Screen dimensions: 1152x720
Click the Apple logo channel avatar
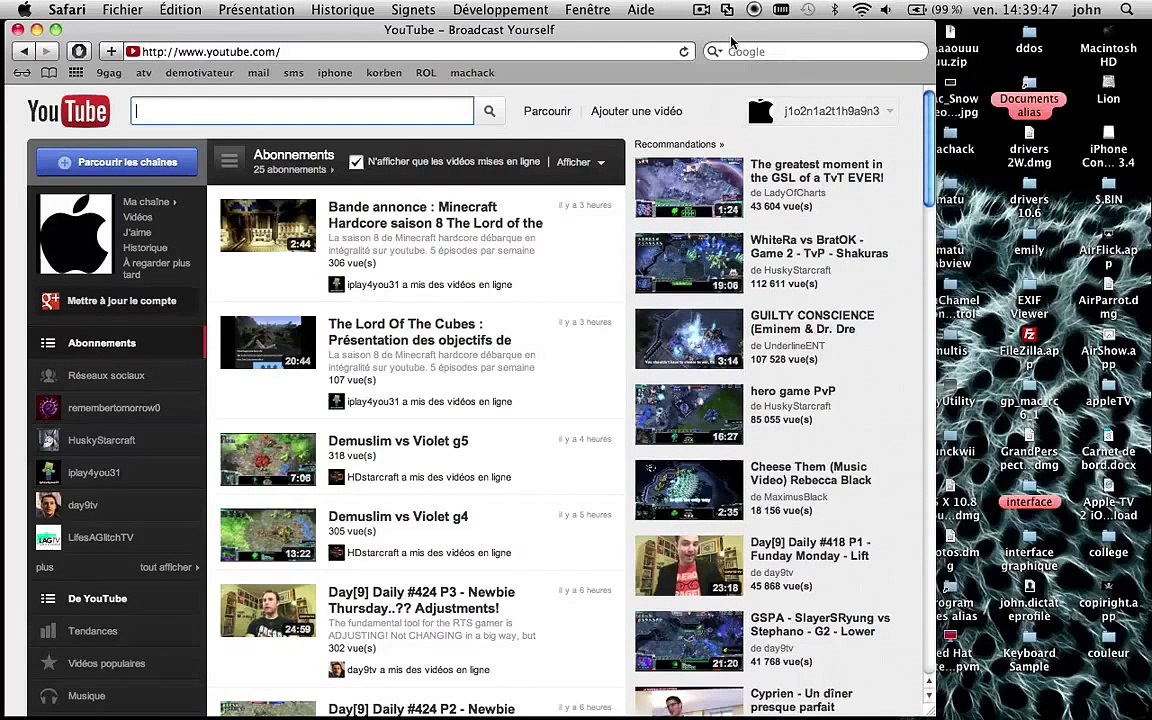(x=76, y=234)
